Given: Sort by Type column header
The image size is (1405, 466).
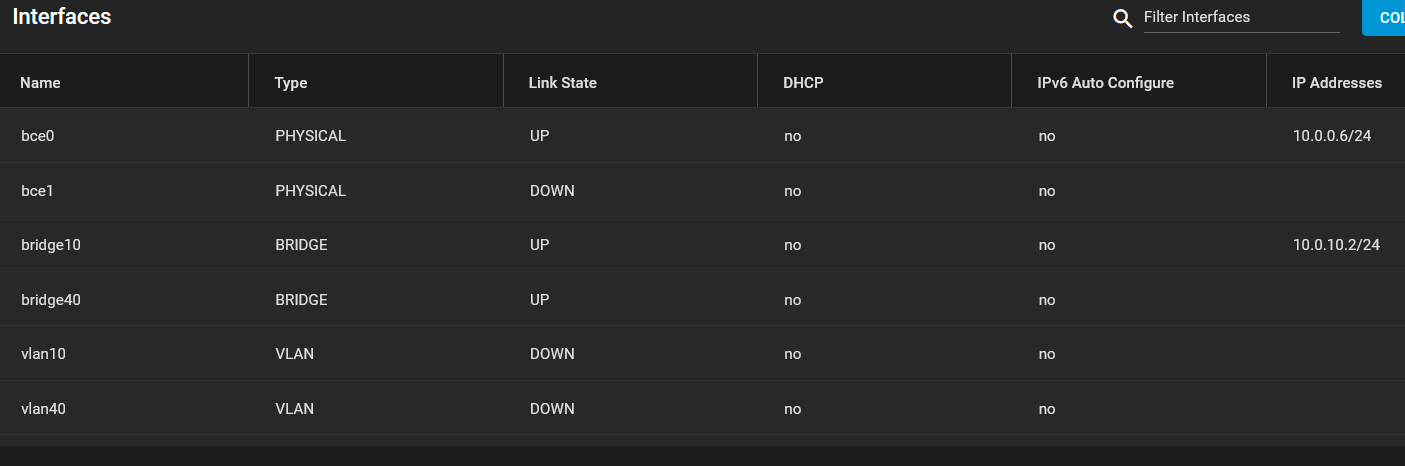Looking at the screenshot, I should tap(291, 83).
